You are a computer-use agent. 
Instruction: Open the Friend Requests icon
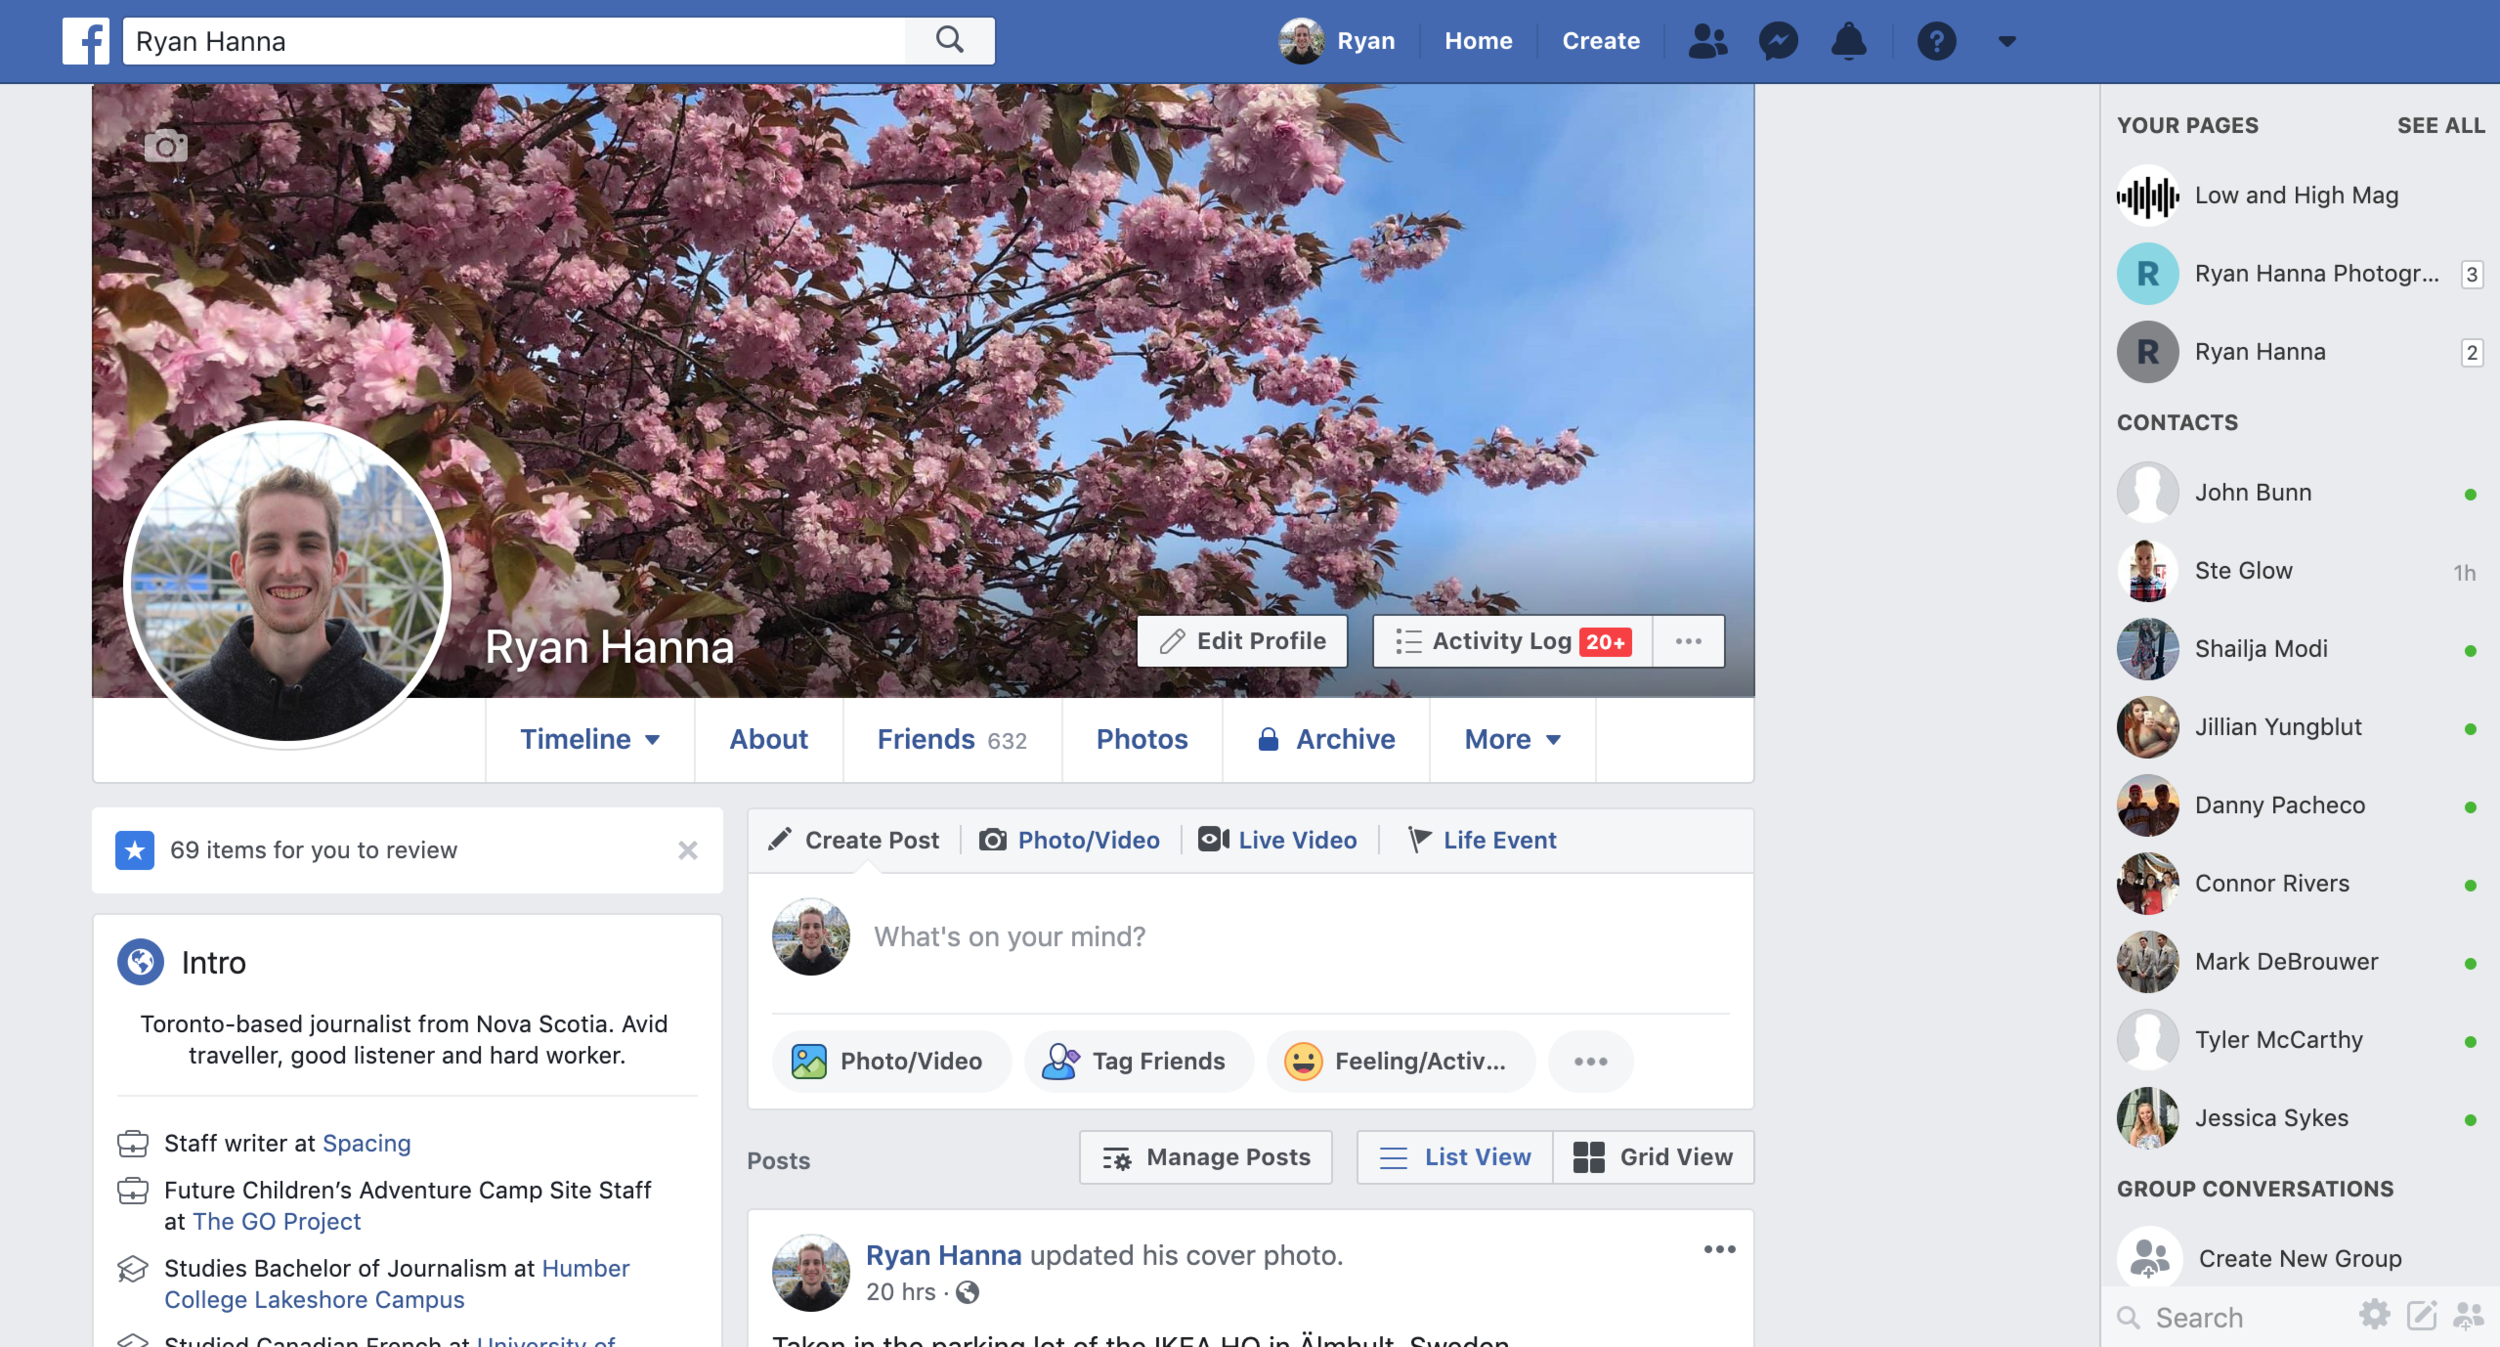coord(1708,41)
